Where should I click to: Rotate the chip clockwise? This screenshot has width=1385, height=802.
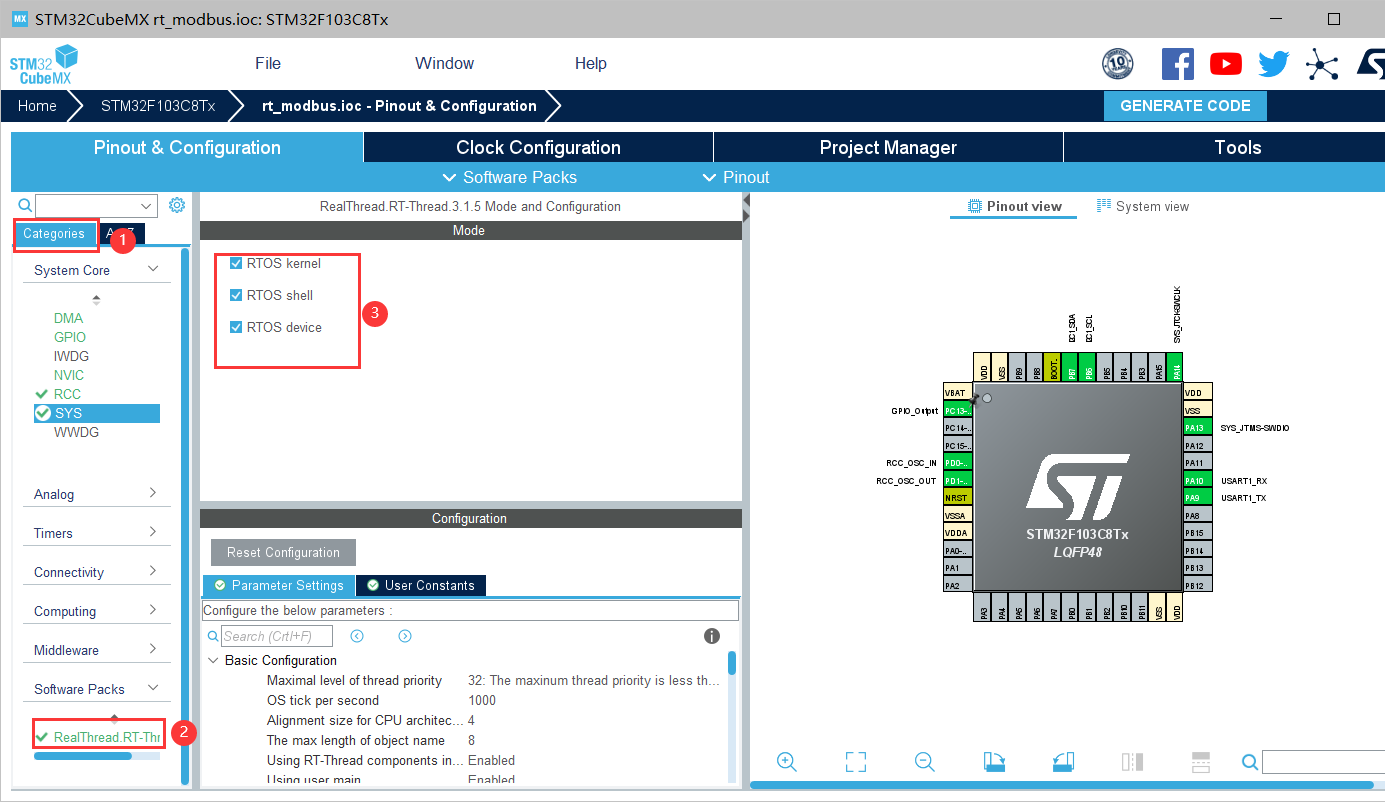(x=994, y=762)
